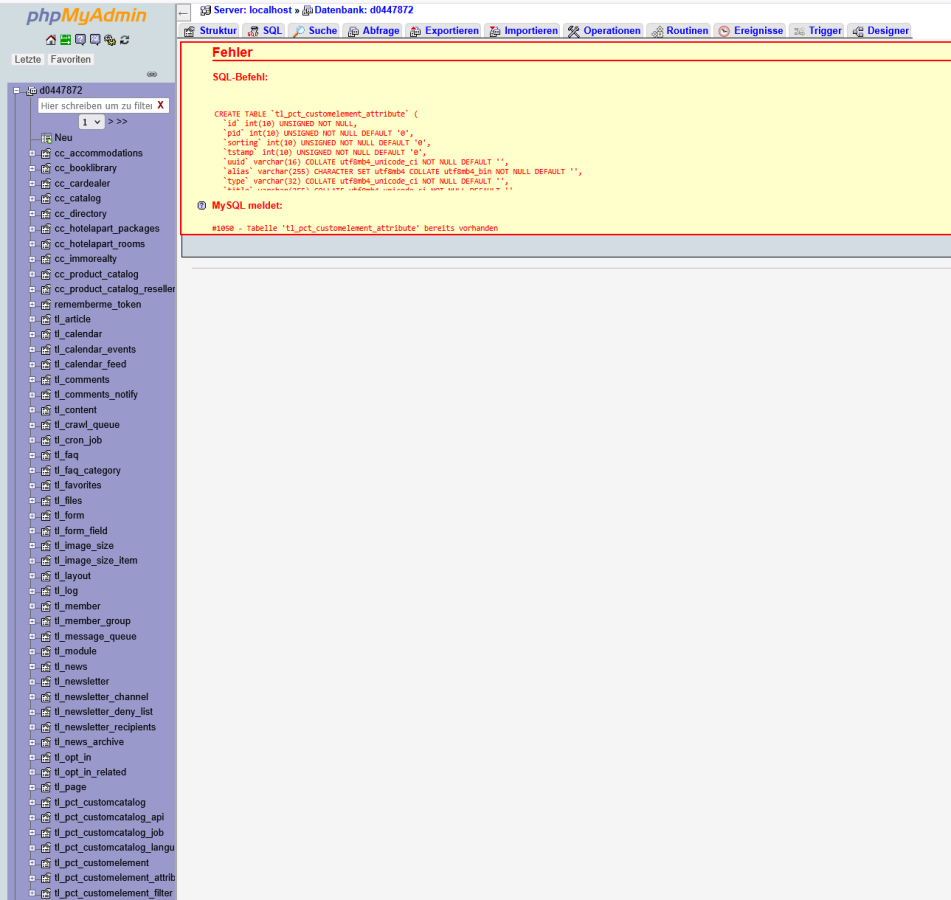Switch to the Exportieren tab

pyautogui.click(x=444, y=31)
